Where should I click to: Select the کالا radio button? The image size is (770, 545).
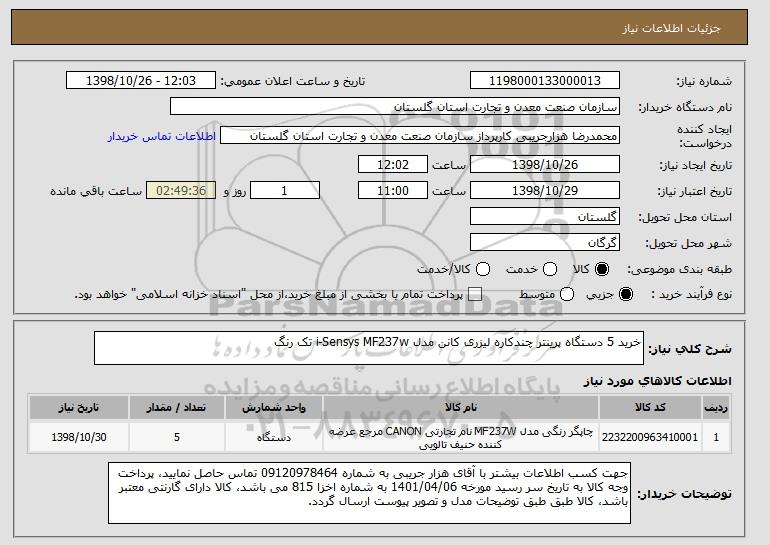pyautogui.click(x=602, y=269)
